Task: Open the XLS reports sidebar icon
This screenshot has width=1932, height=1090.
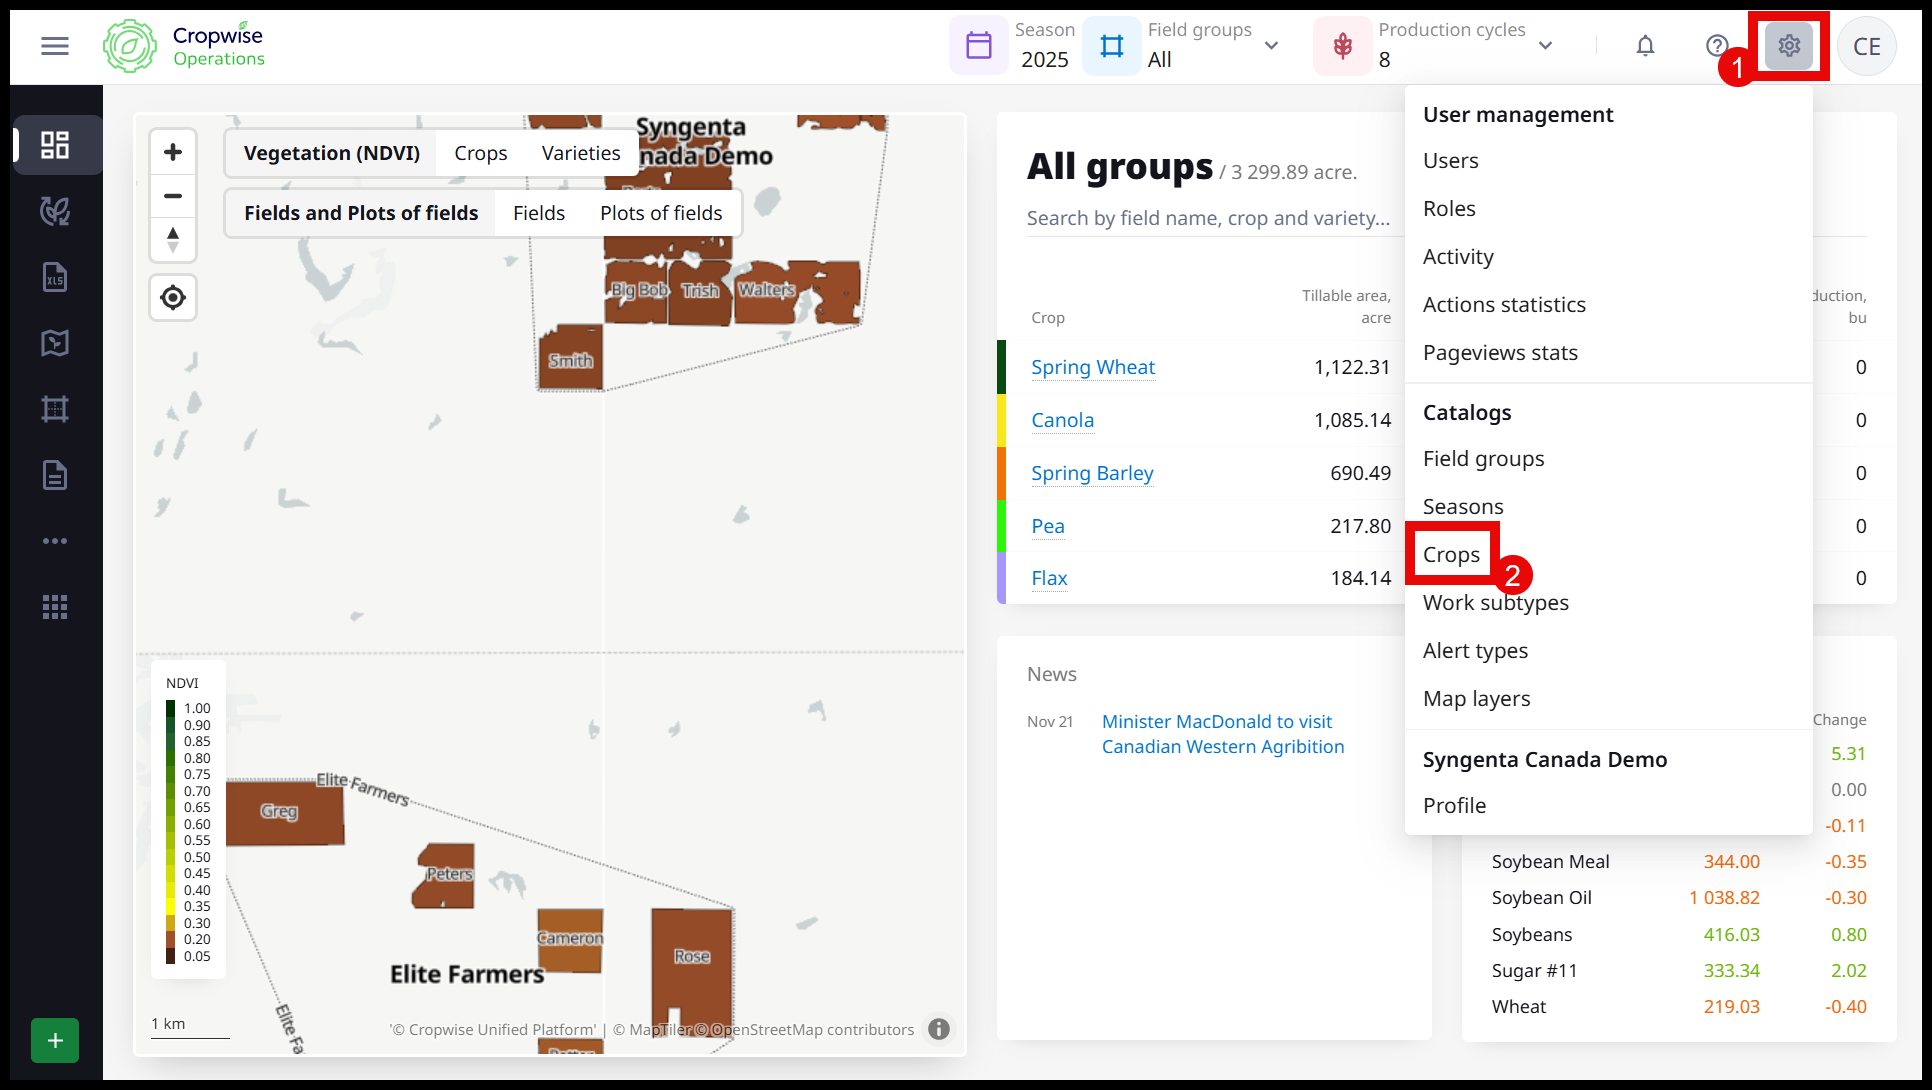Action: click(55, 277)
